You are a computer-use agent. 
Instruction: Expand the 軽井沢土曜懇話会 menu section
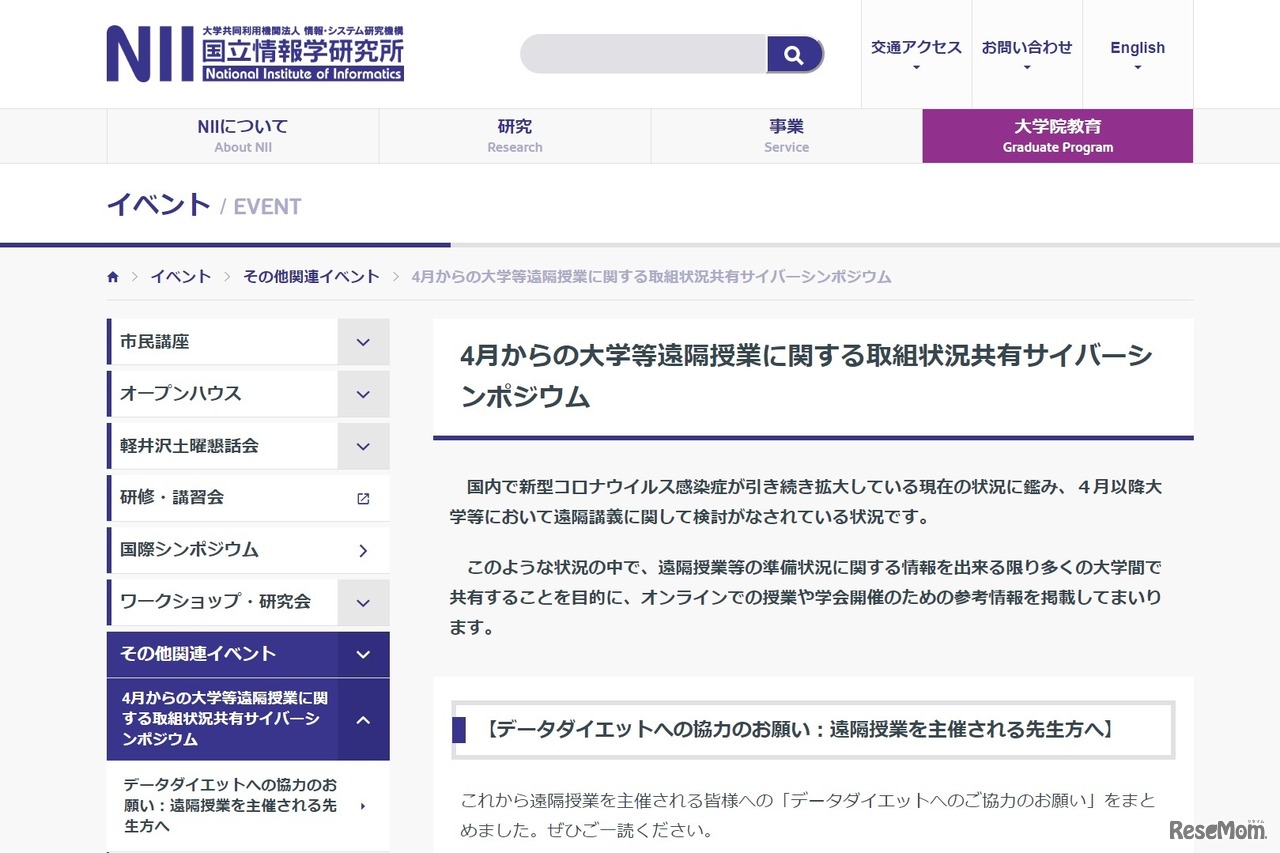click(363, 446)
